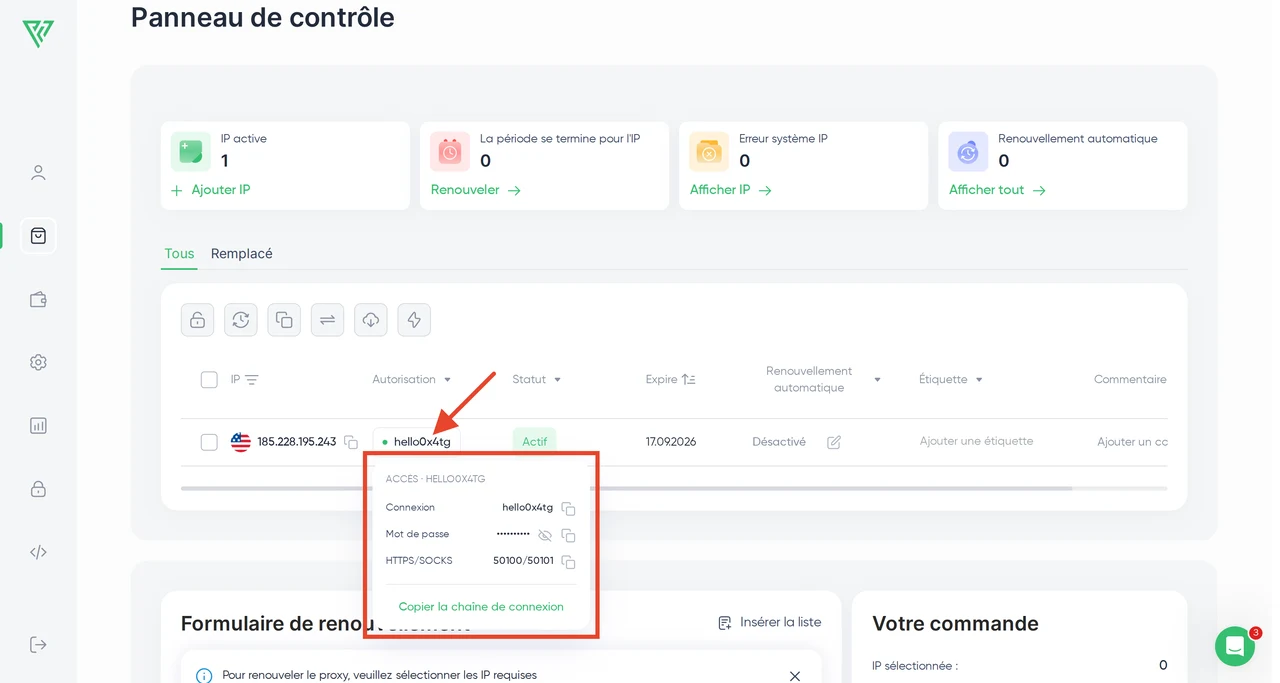Click the Désactivé auto-renewal text
This screenshot has height=683, width=1280.
[779, 442]
